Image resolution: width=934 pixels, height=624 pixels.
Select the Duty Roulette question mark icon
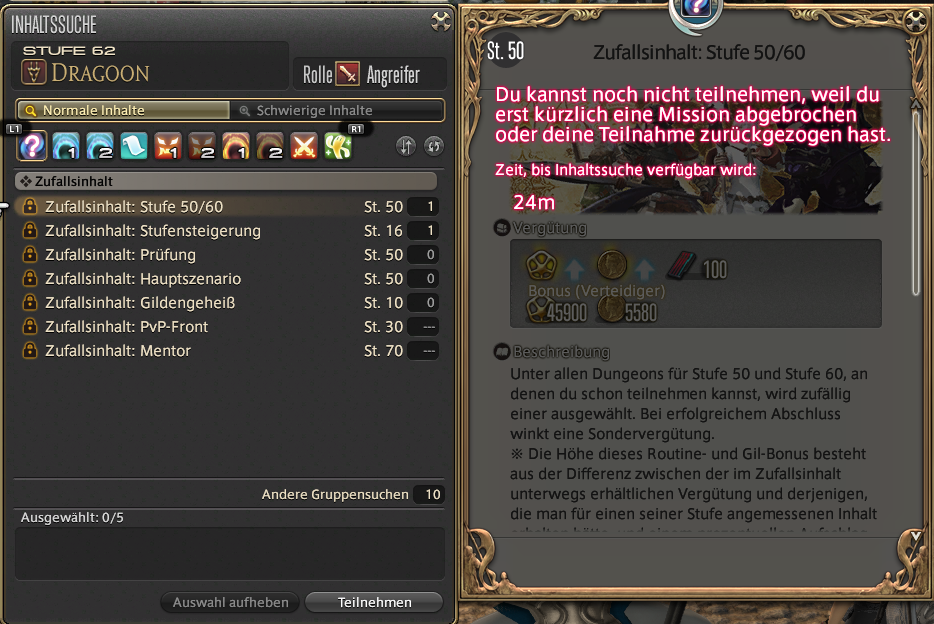[32, 146]
